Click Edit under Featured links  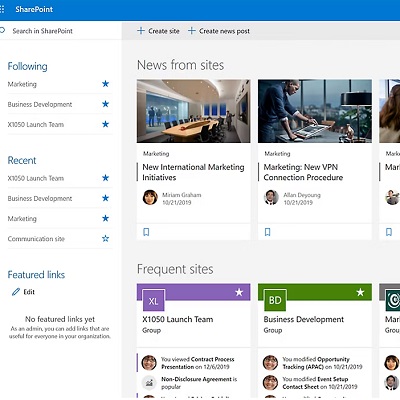click(29, 292)
